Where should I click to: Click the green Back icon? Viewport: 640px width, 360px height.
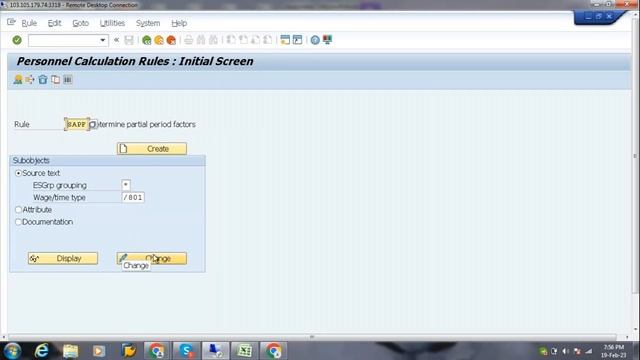tap(147, 40)
